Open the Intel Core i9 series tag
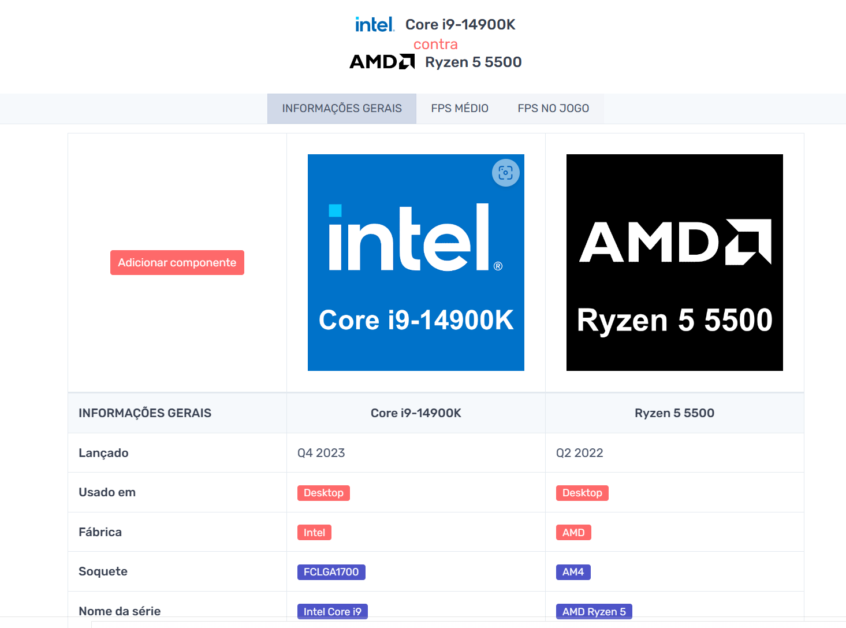Image resolution: width=846 pixels, height=628 pixels. click(x=332, y=611)
